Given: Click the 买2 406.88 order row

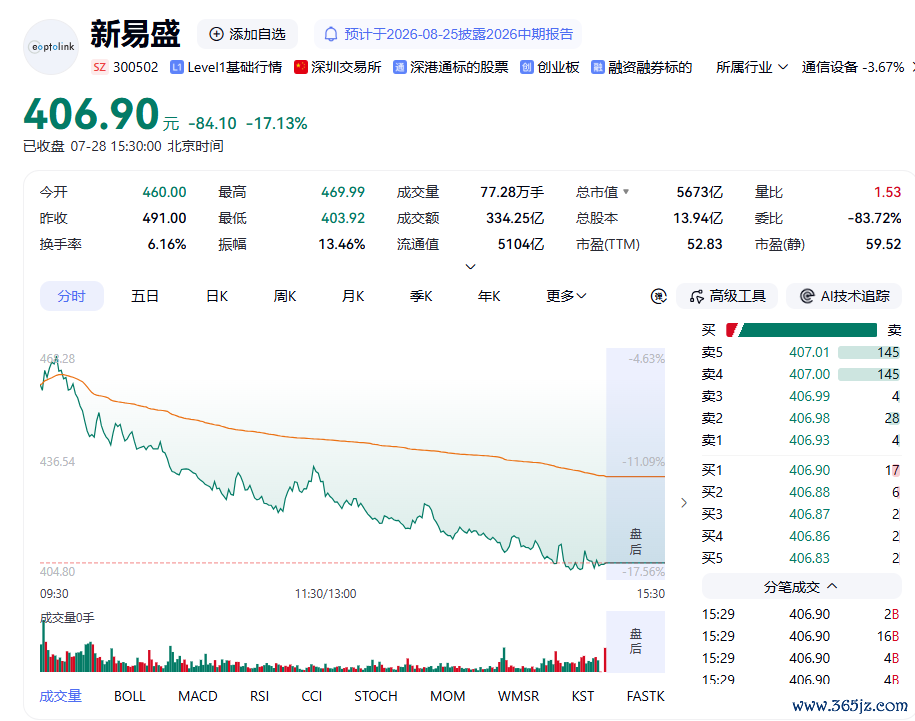Looking at the screenshot, I should coord(801,492).
